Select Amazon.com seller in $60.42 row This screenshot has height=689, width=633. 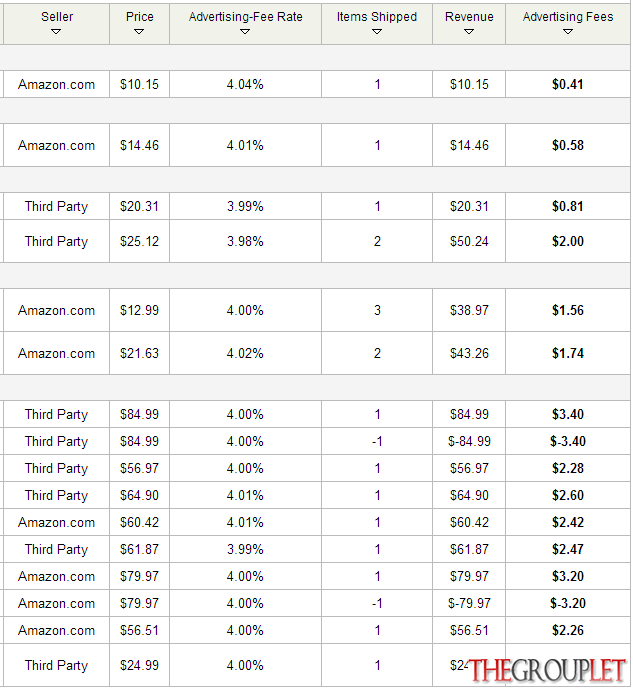[56, 522]
